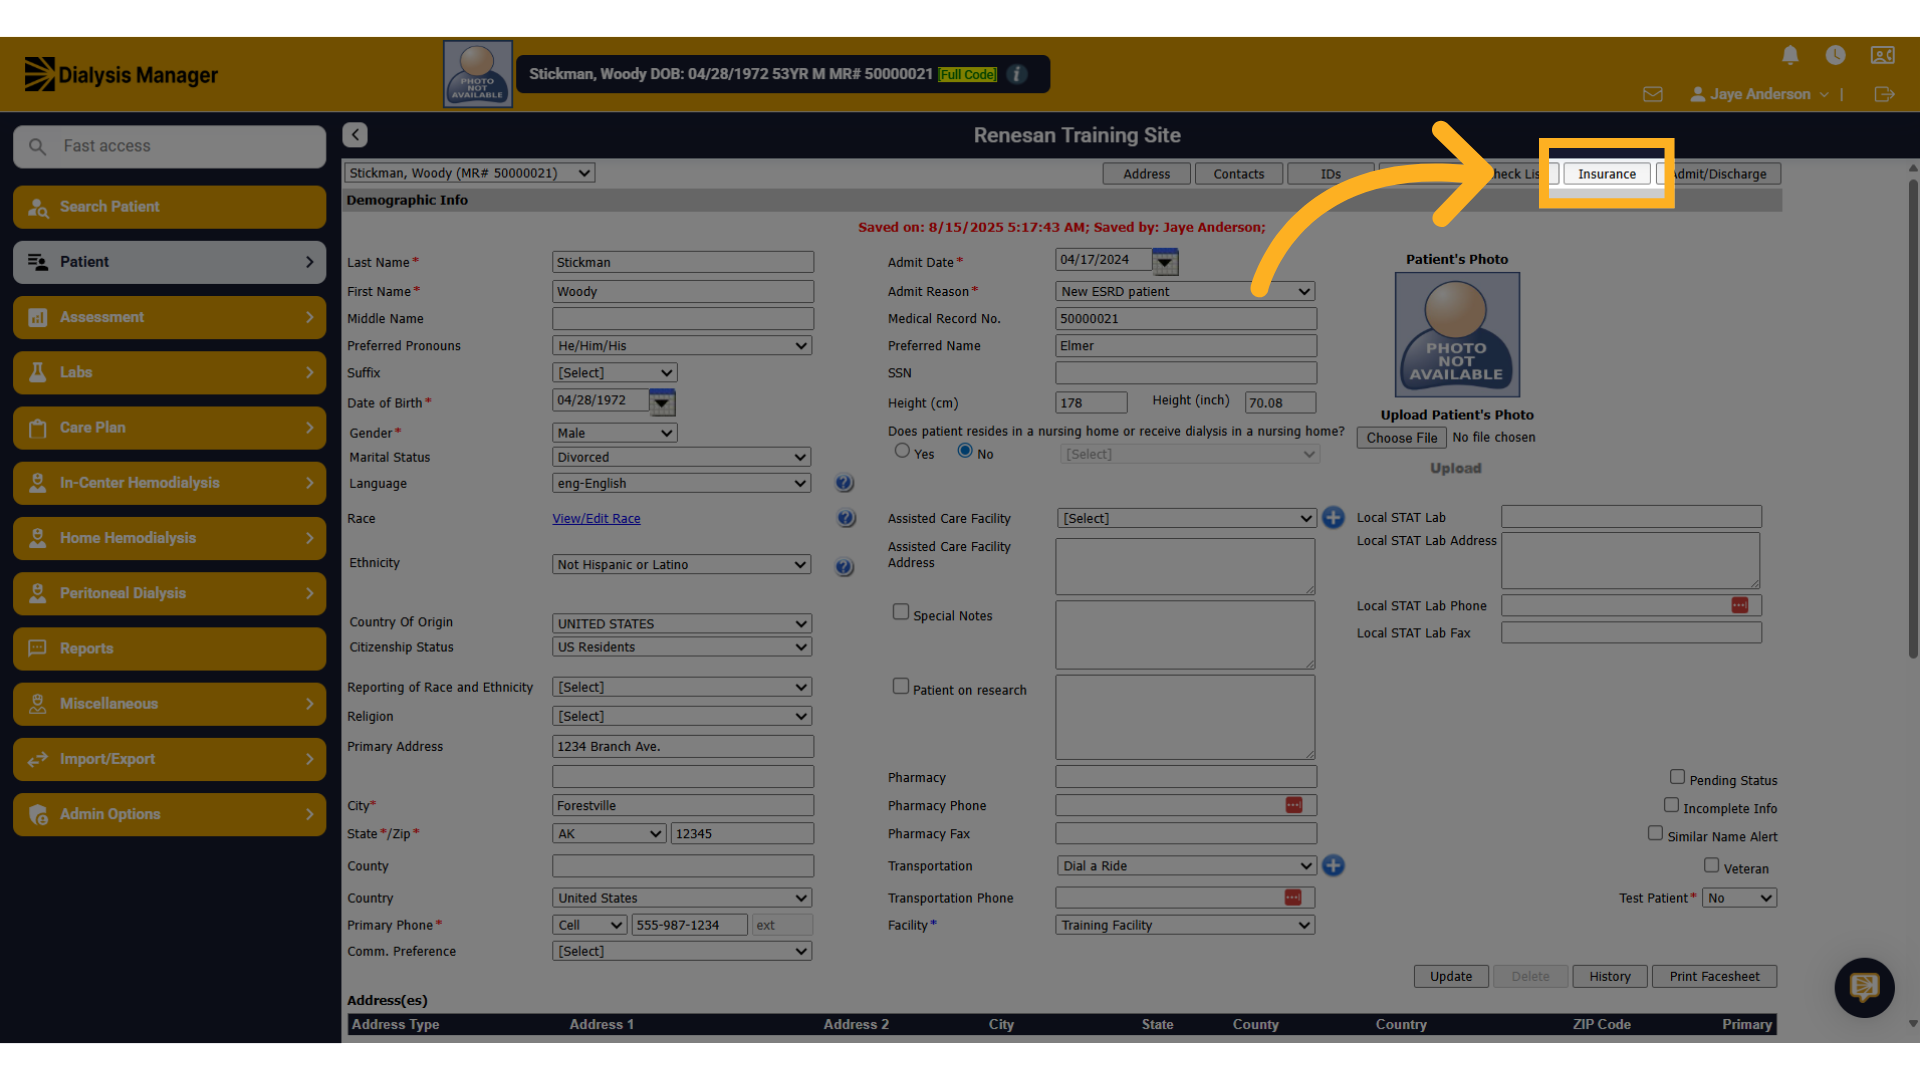Collapse sidebar with the back arrow button
This screenshot has height=1080, width=1920.
pyautogui.click(x=355, y=134)
